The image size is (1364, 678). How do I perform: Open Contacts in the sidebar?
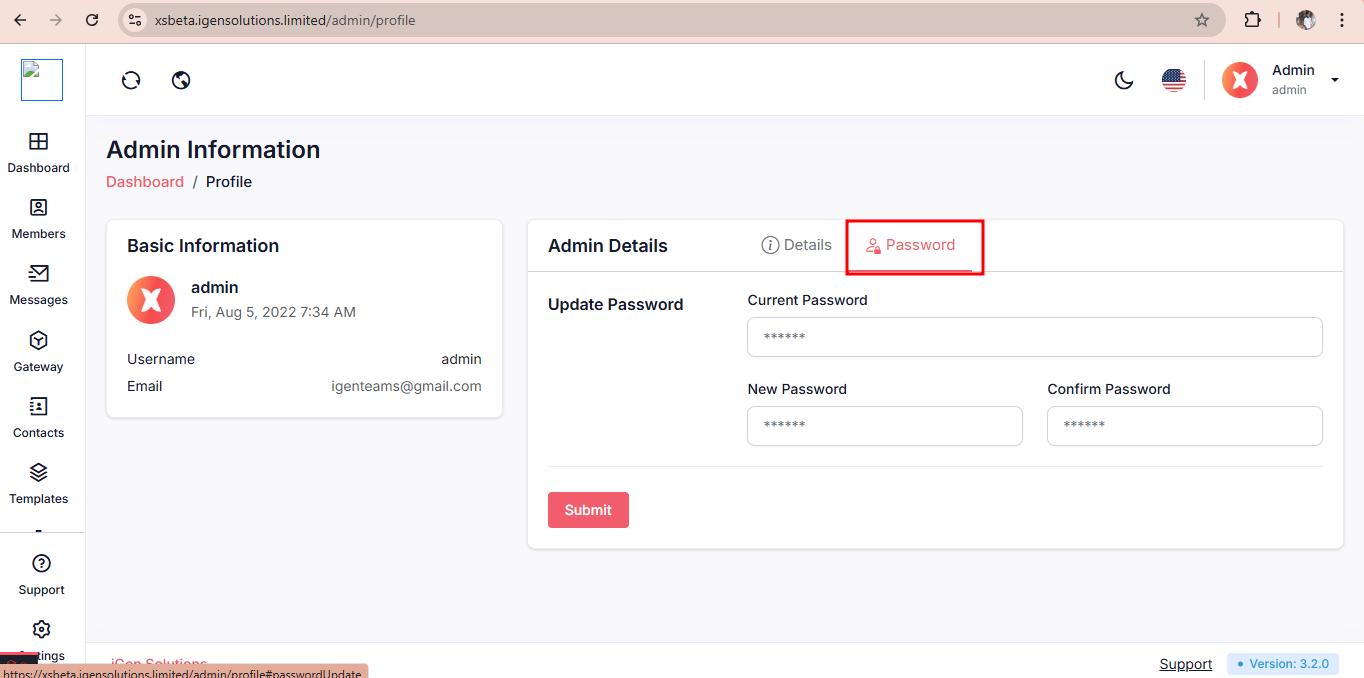(x=38, y=407)
